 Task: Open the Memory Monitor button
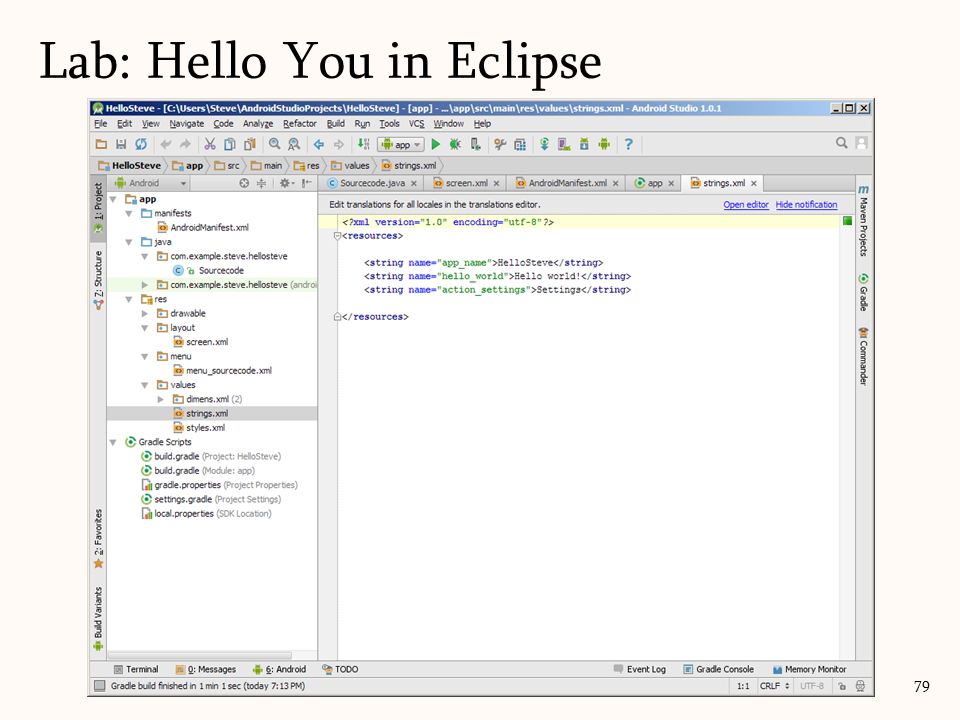pos(809,669)
